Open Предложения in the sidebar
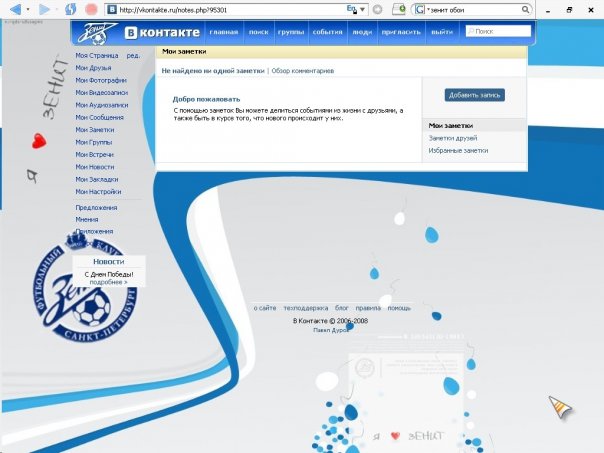The width and height of the screenshot is (604, 453). pos(96,208)
